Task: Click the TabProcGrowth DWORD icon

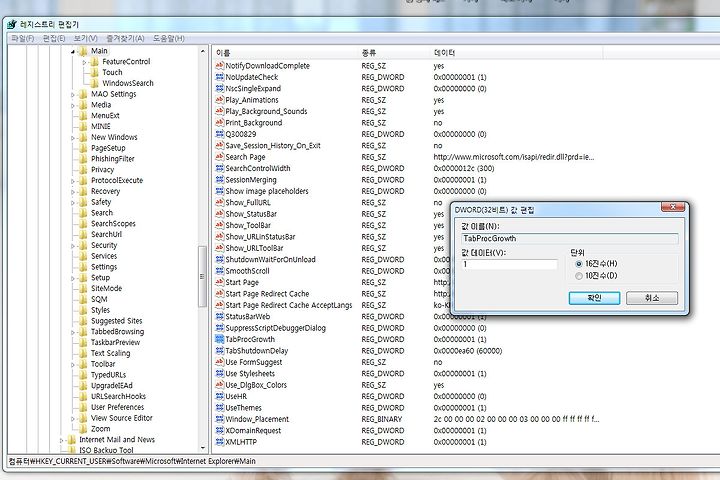Action: coord(219,339)
